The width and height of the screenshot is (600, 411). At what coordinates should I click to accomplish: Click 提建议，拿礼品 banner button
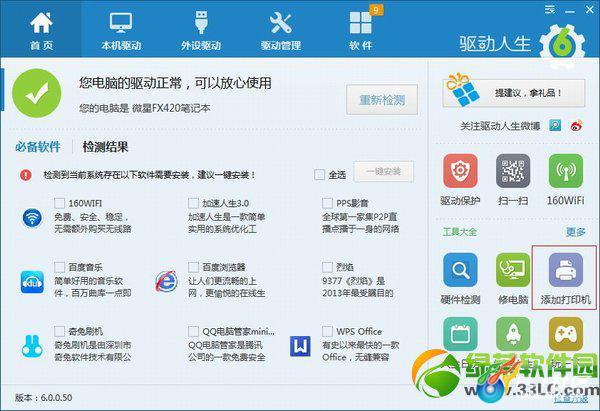click(x=514, y=93)
